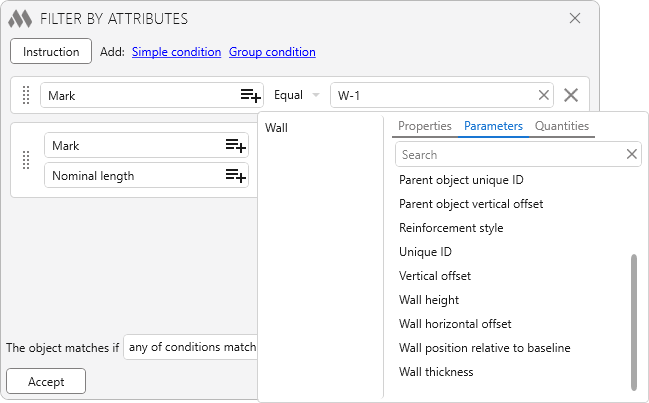Select the Parameters tab
The height and width of the screenshot is (403, 649).
pyautogui.click(x=493, y=126)
